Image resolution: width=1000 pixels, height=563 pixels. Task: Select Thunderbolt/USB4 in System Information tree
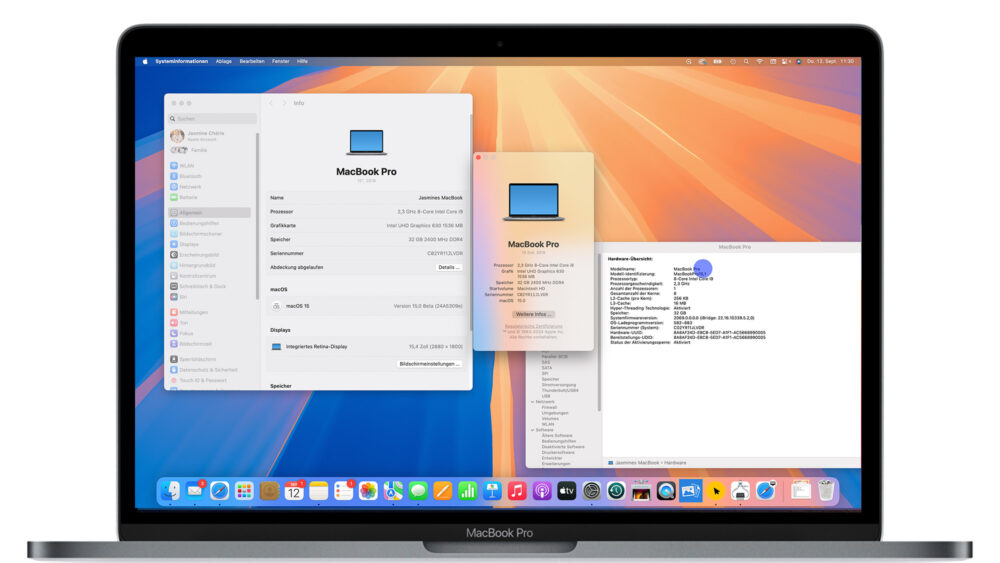coord(560,390)
